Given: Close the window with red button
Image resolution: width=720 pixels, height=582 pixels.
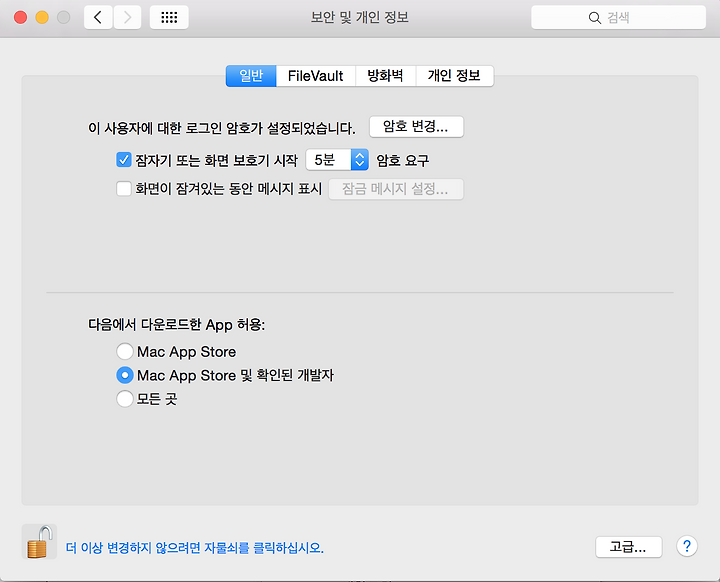Looking at the screenshot, I should pyautogui.click(x=20, y=17).
